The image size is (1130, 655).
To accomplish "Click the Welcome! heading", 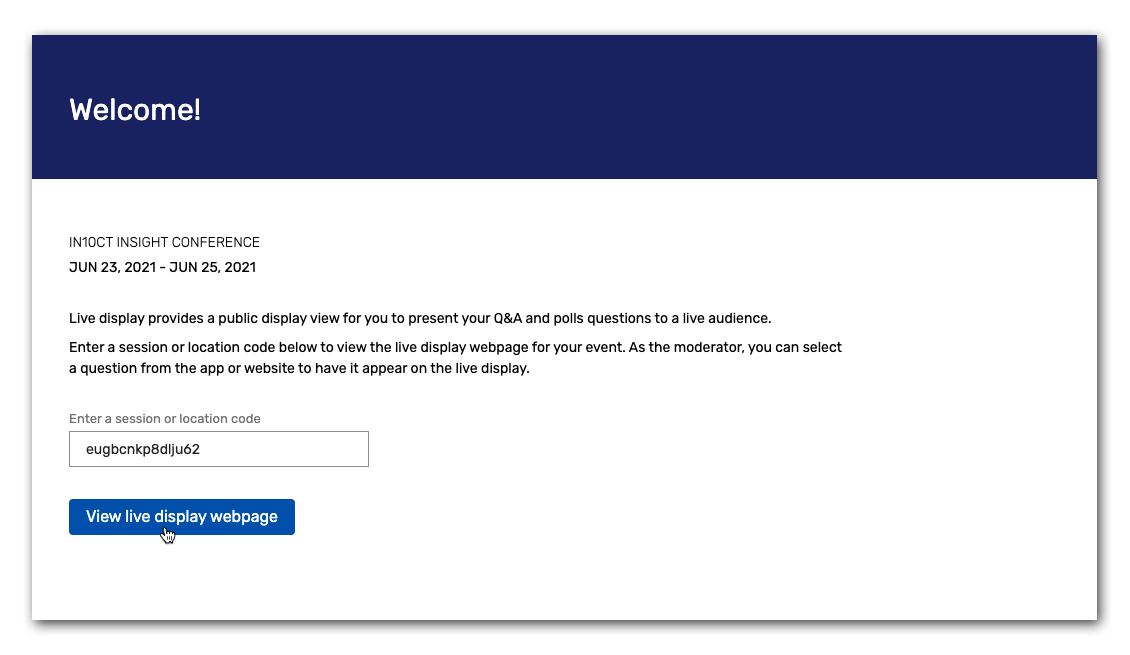I will (x=136, y=109).
